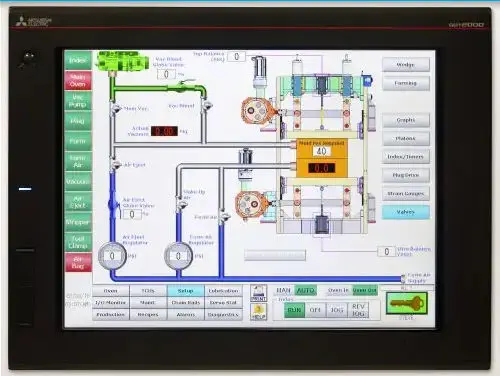Open the Strain Gauges screen
This screenshot has width=500, height=376.
coord(406,194)
